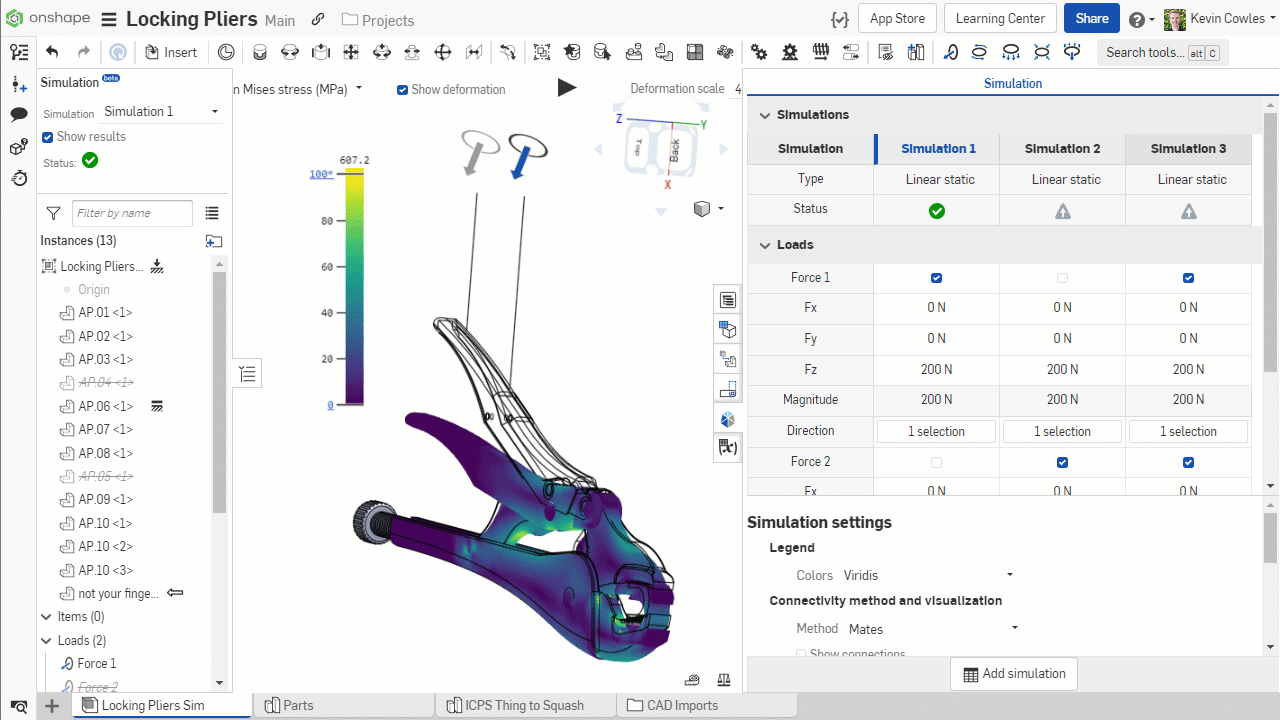Click the undo arrow icon
Viewport: 1280px width, 720px height.
click(52, 52)
